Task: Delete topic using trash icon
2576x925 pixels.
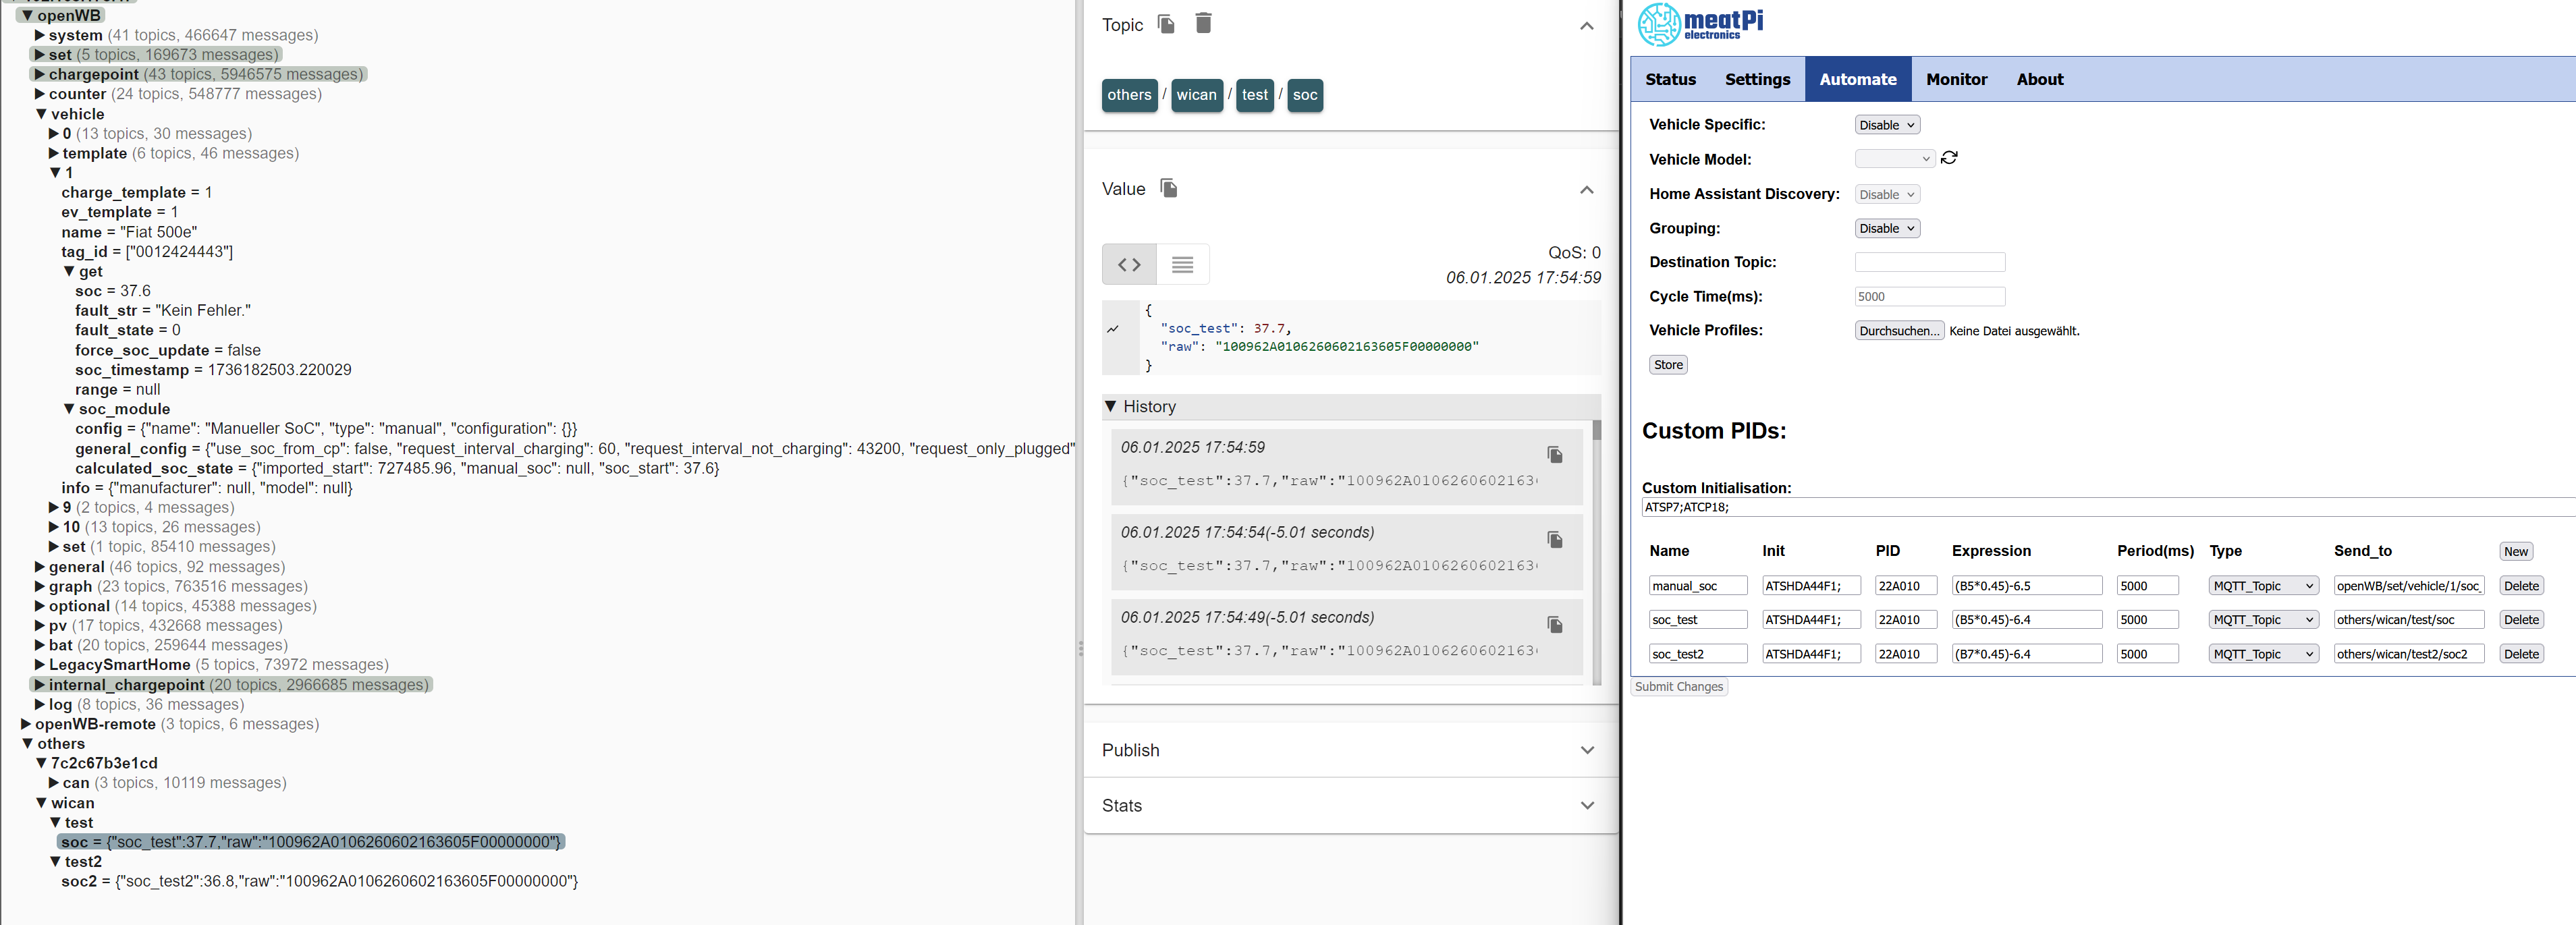Action: 1203,24
